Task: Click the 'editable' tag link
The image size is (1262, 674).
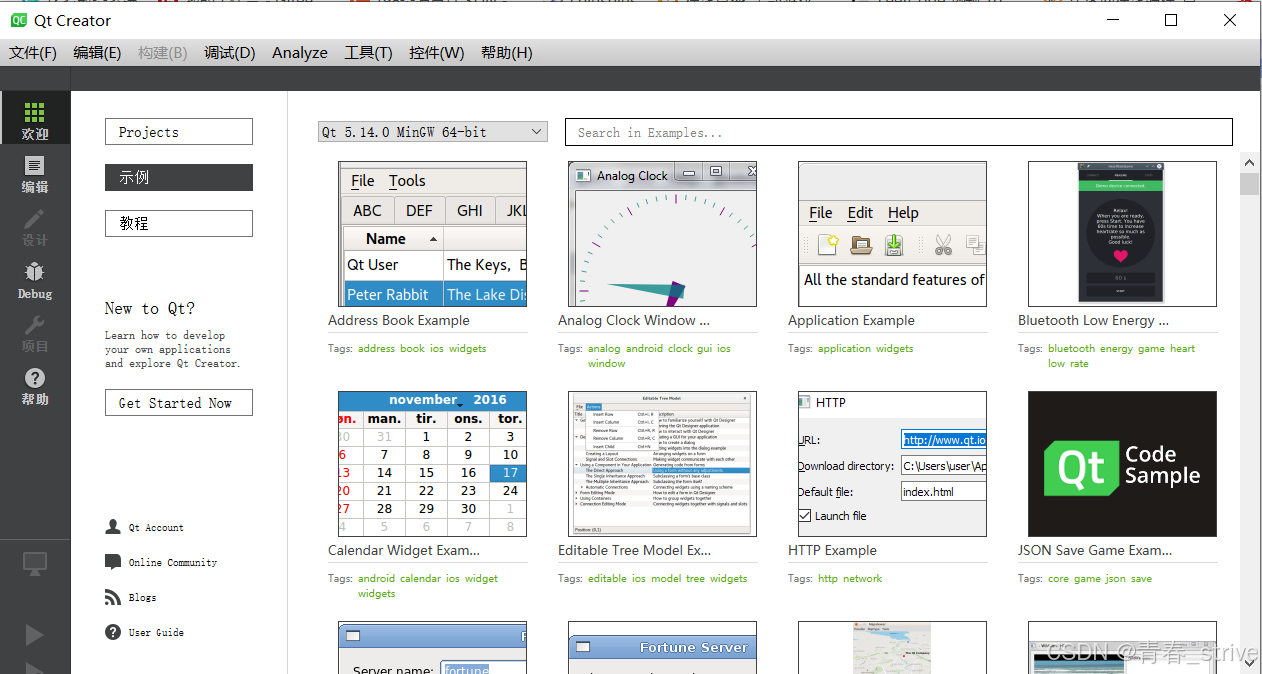Action: click(x=607, y=579)
